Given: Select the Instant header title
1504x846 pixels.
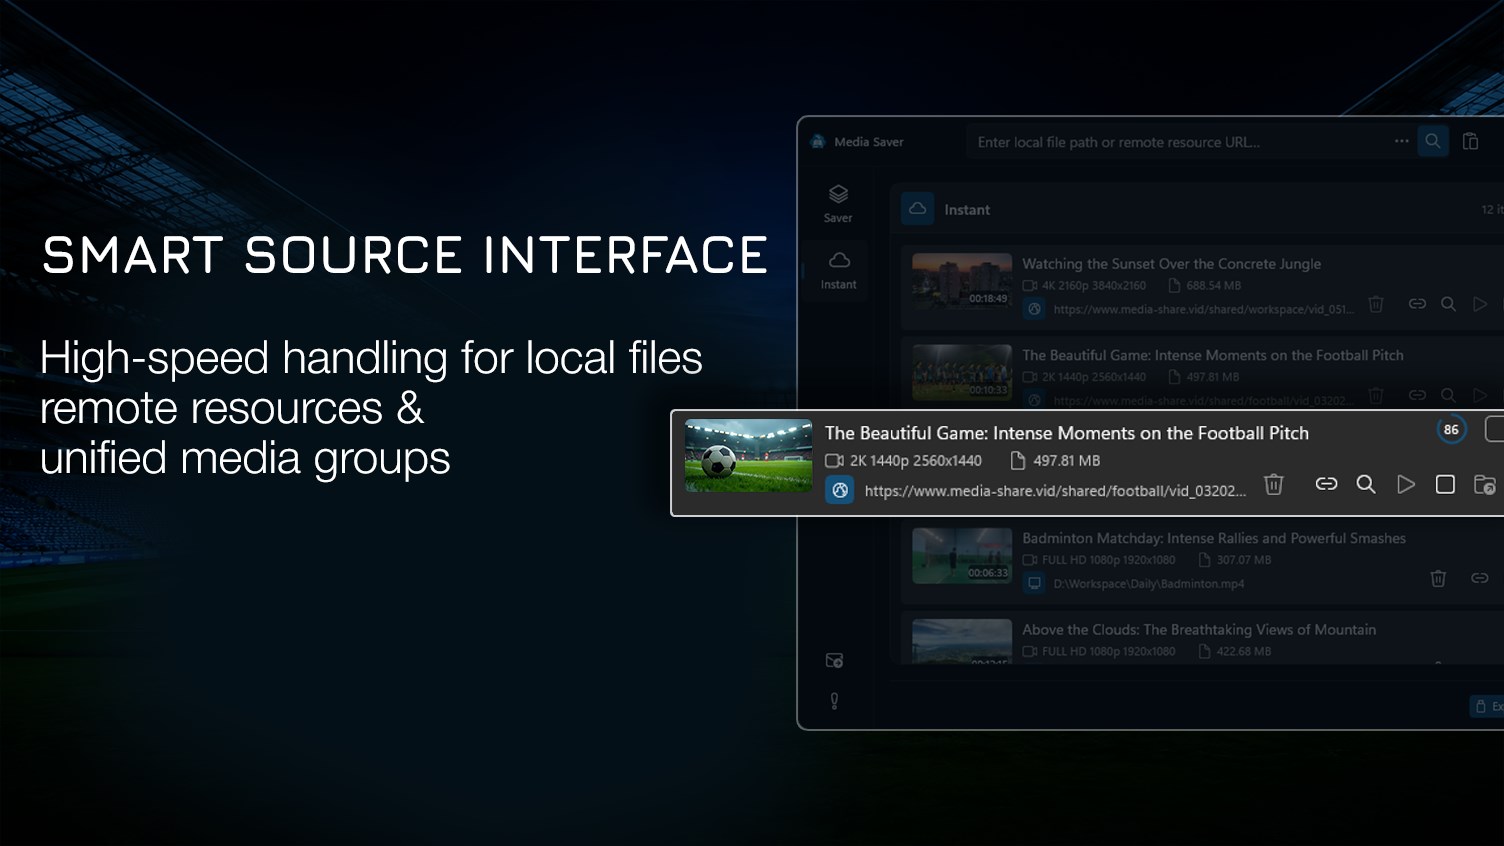Looking at the screenshot, I should tap(967, 210).
